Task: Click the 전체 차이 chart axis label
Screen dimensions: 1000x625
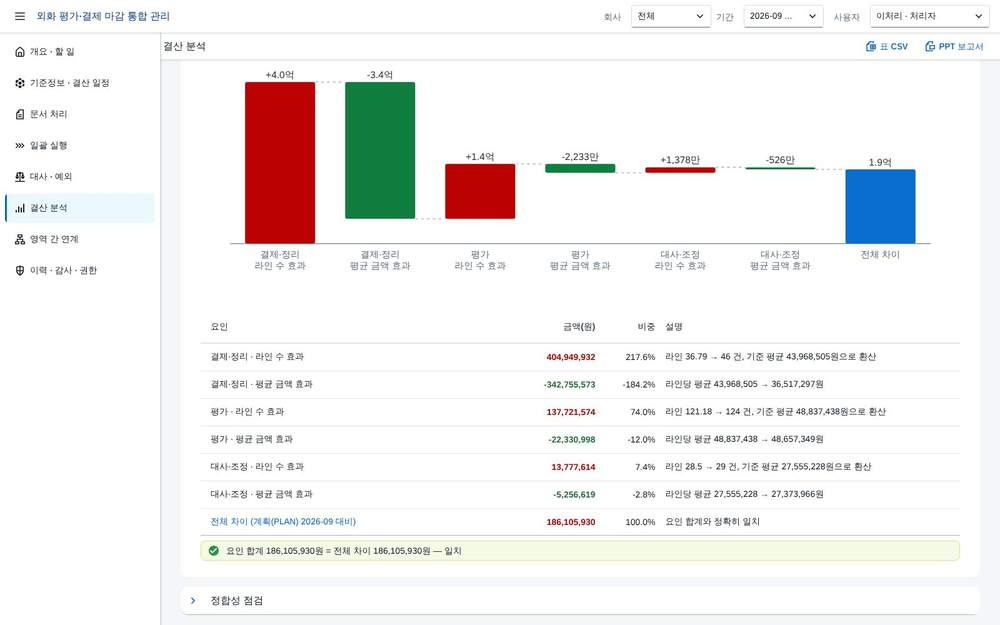Action: point(880,254)
